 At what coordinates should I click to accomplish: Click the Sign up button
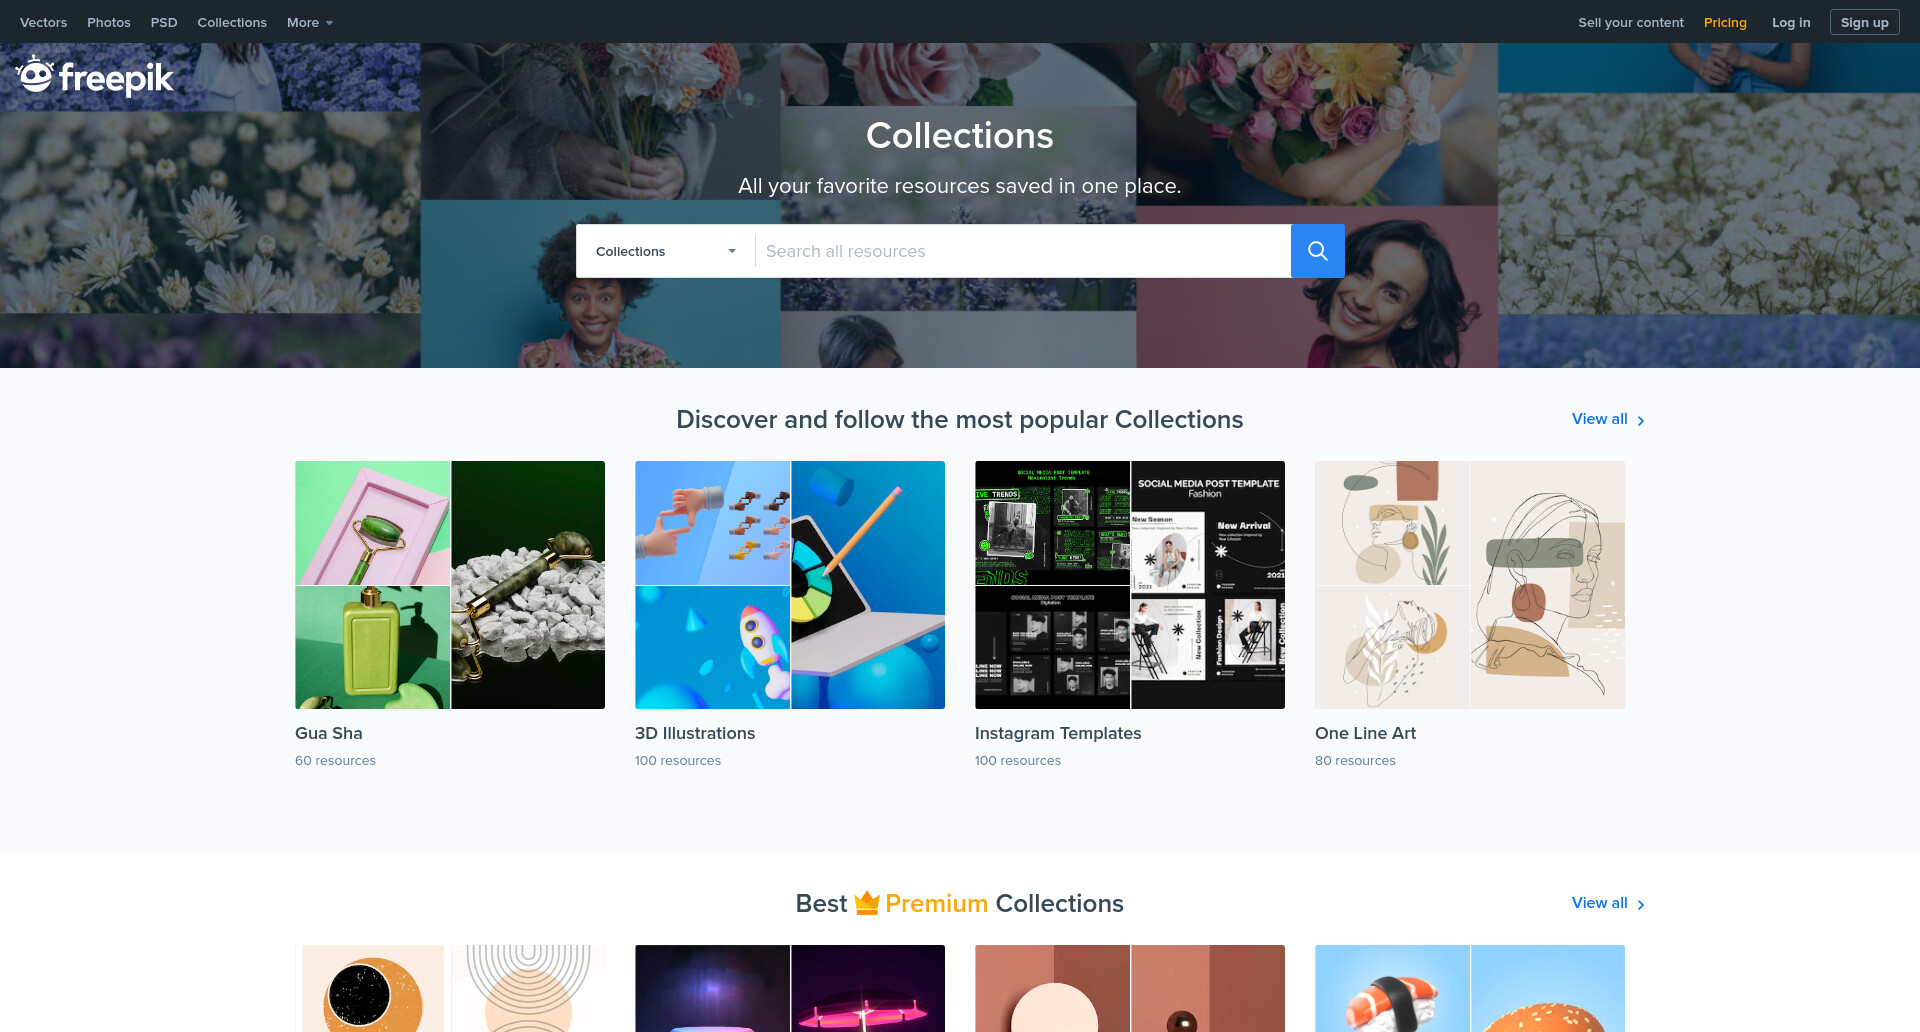1864,22
